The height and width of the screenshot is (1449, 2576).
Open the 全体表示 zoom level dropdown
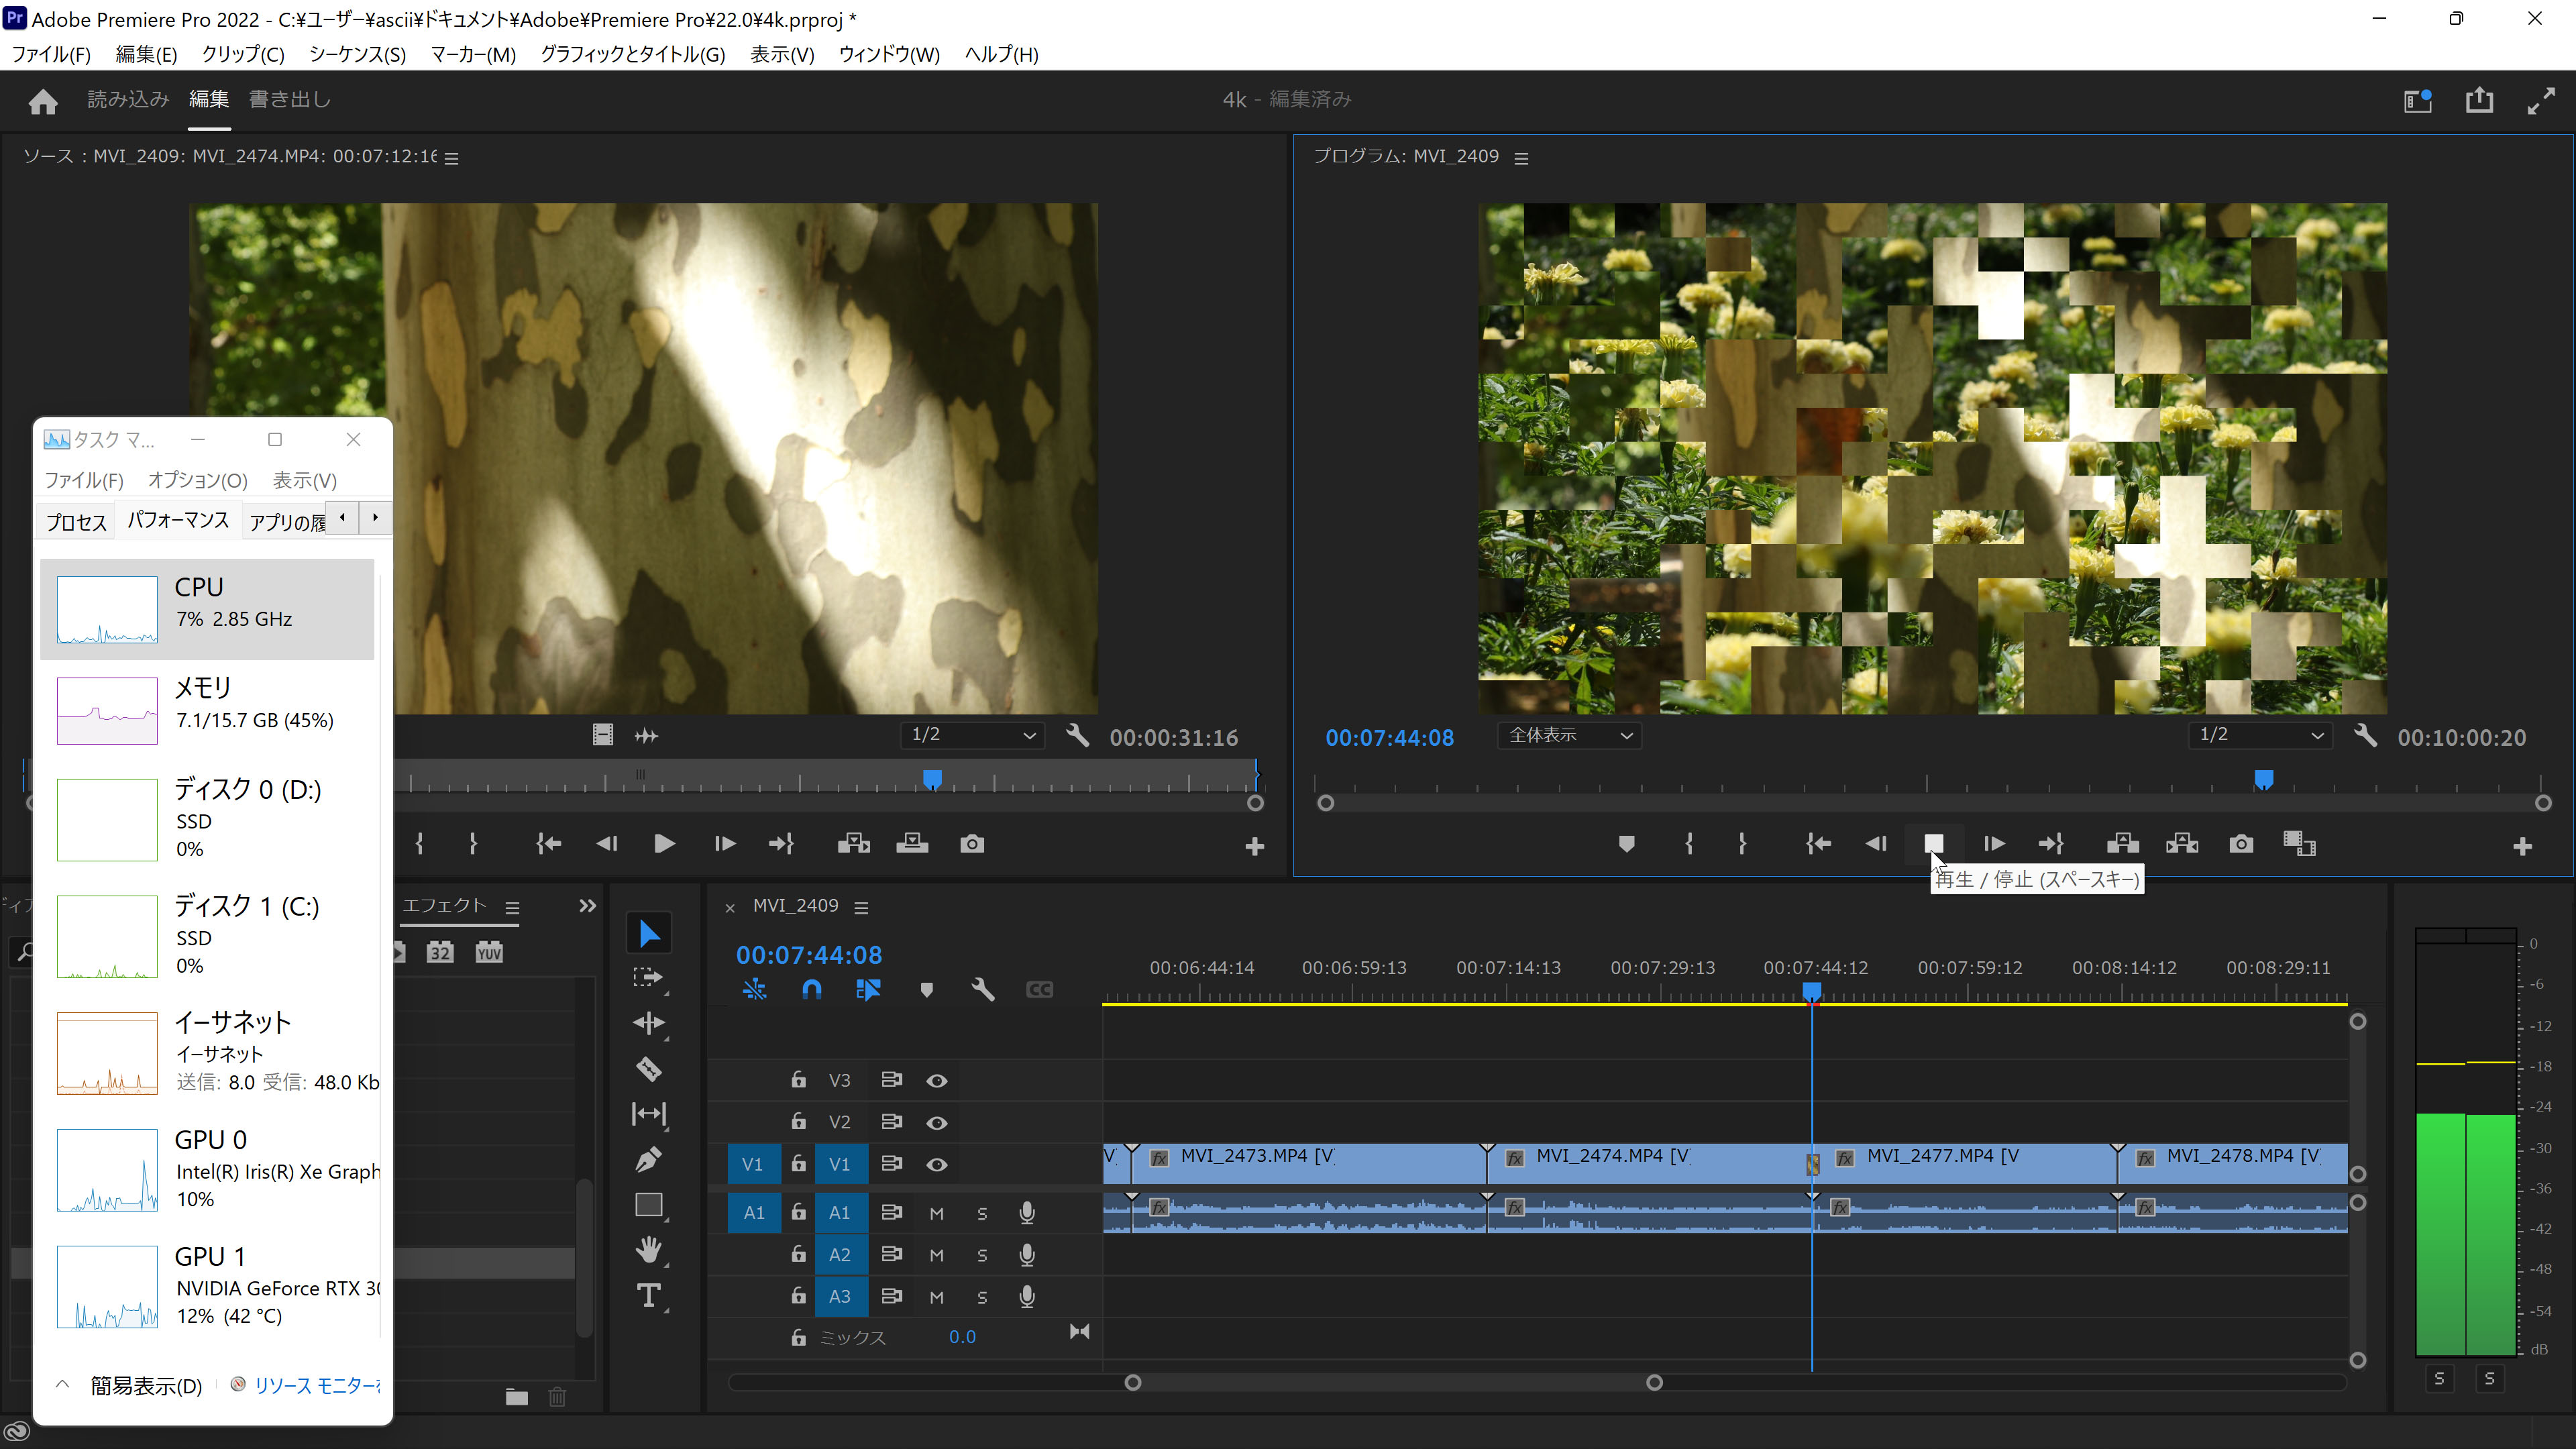point(1569,735)
